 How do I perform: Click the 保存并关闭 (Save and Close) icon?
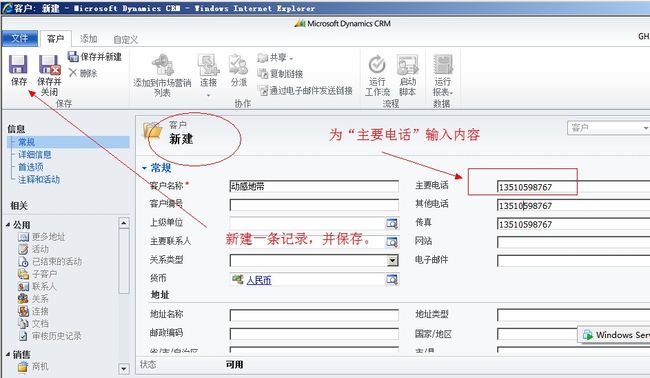(49, 65)
